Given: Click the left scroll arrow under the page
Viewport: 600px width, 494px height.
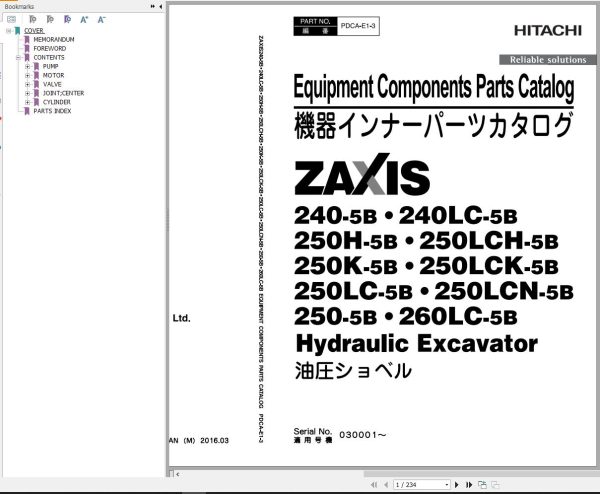Looking at the screenshot, I should click(178, 474).
